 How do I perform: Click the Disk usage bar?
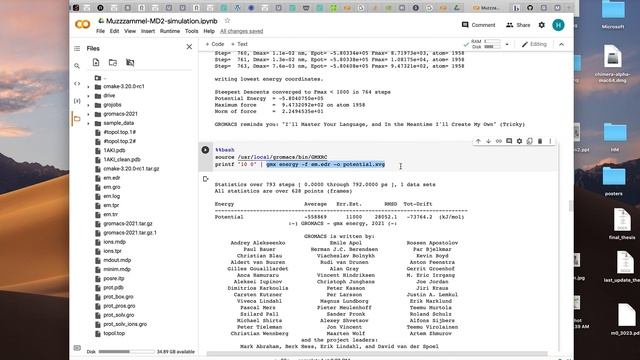127,351
